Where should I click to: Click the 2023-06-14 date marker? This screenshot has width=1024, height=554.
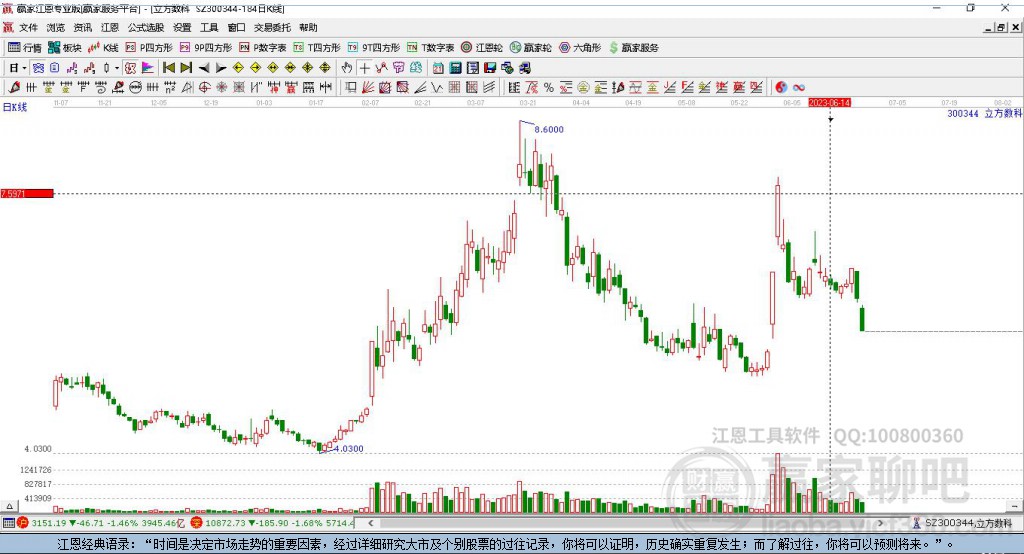tap(829, 103)
